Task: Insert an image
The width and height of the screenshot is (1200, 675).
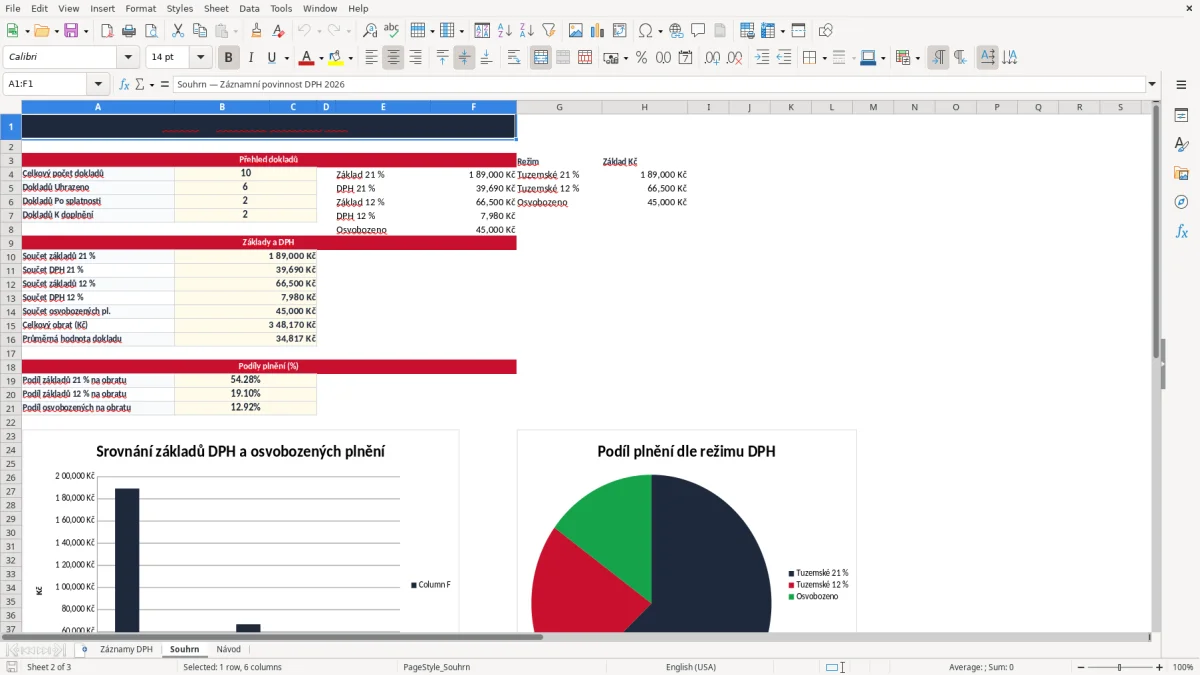Action: [576, 31]
